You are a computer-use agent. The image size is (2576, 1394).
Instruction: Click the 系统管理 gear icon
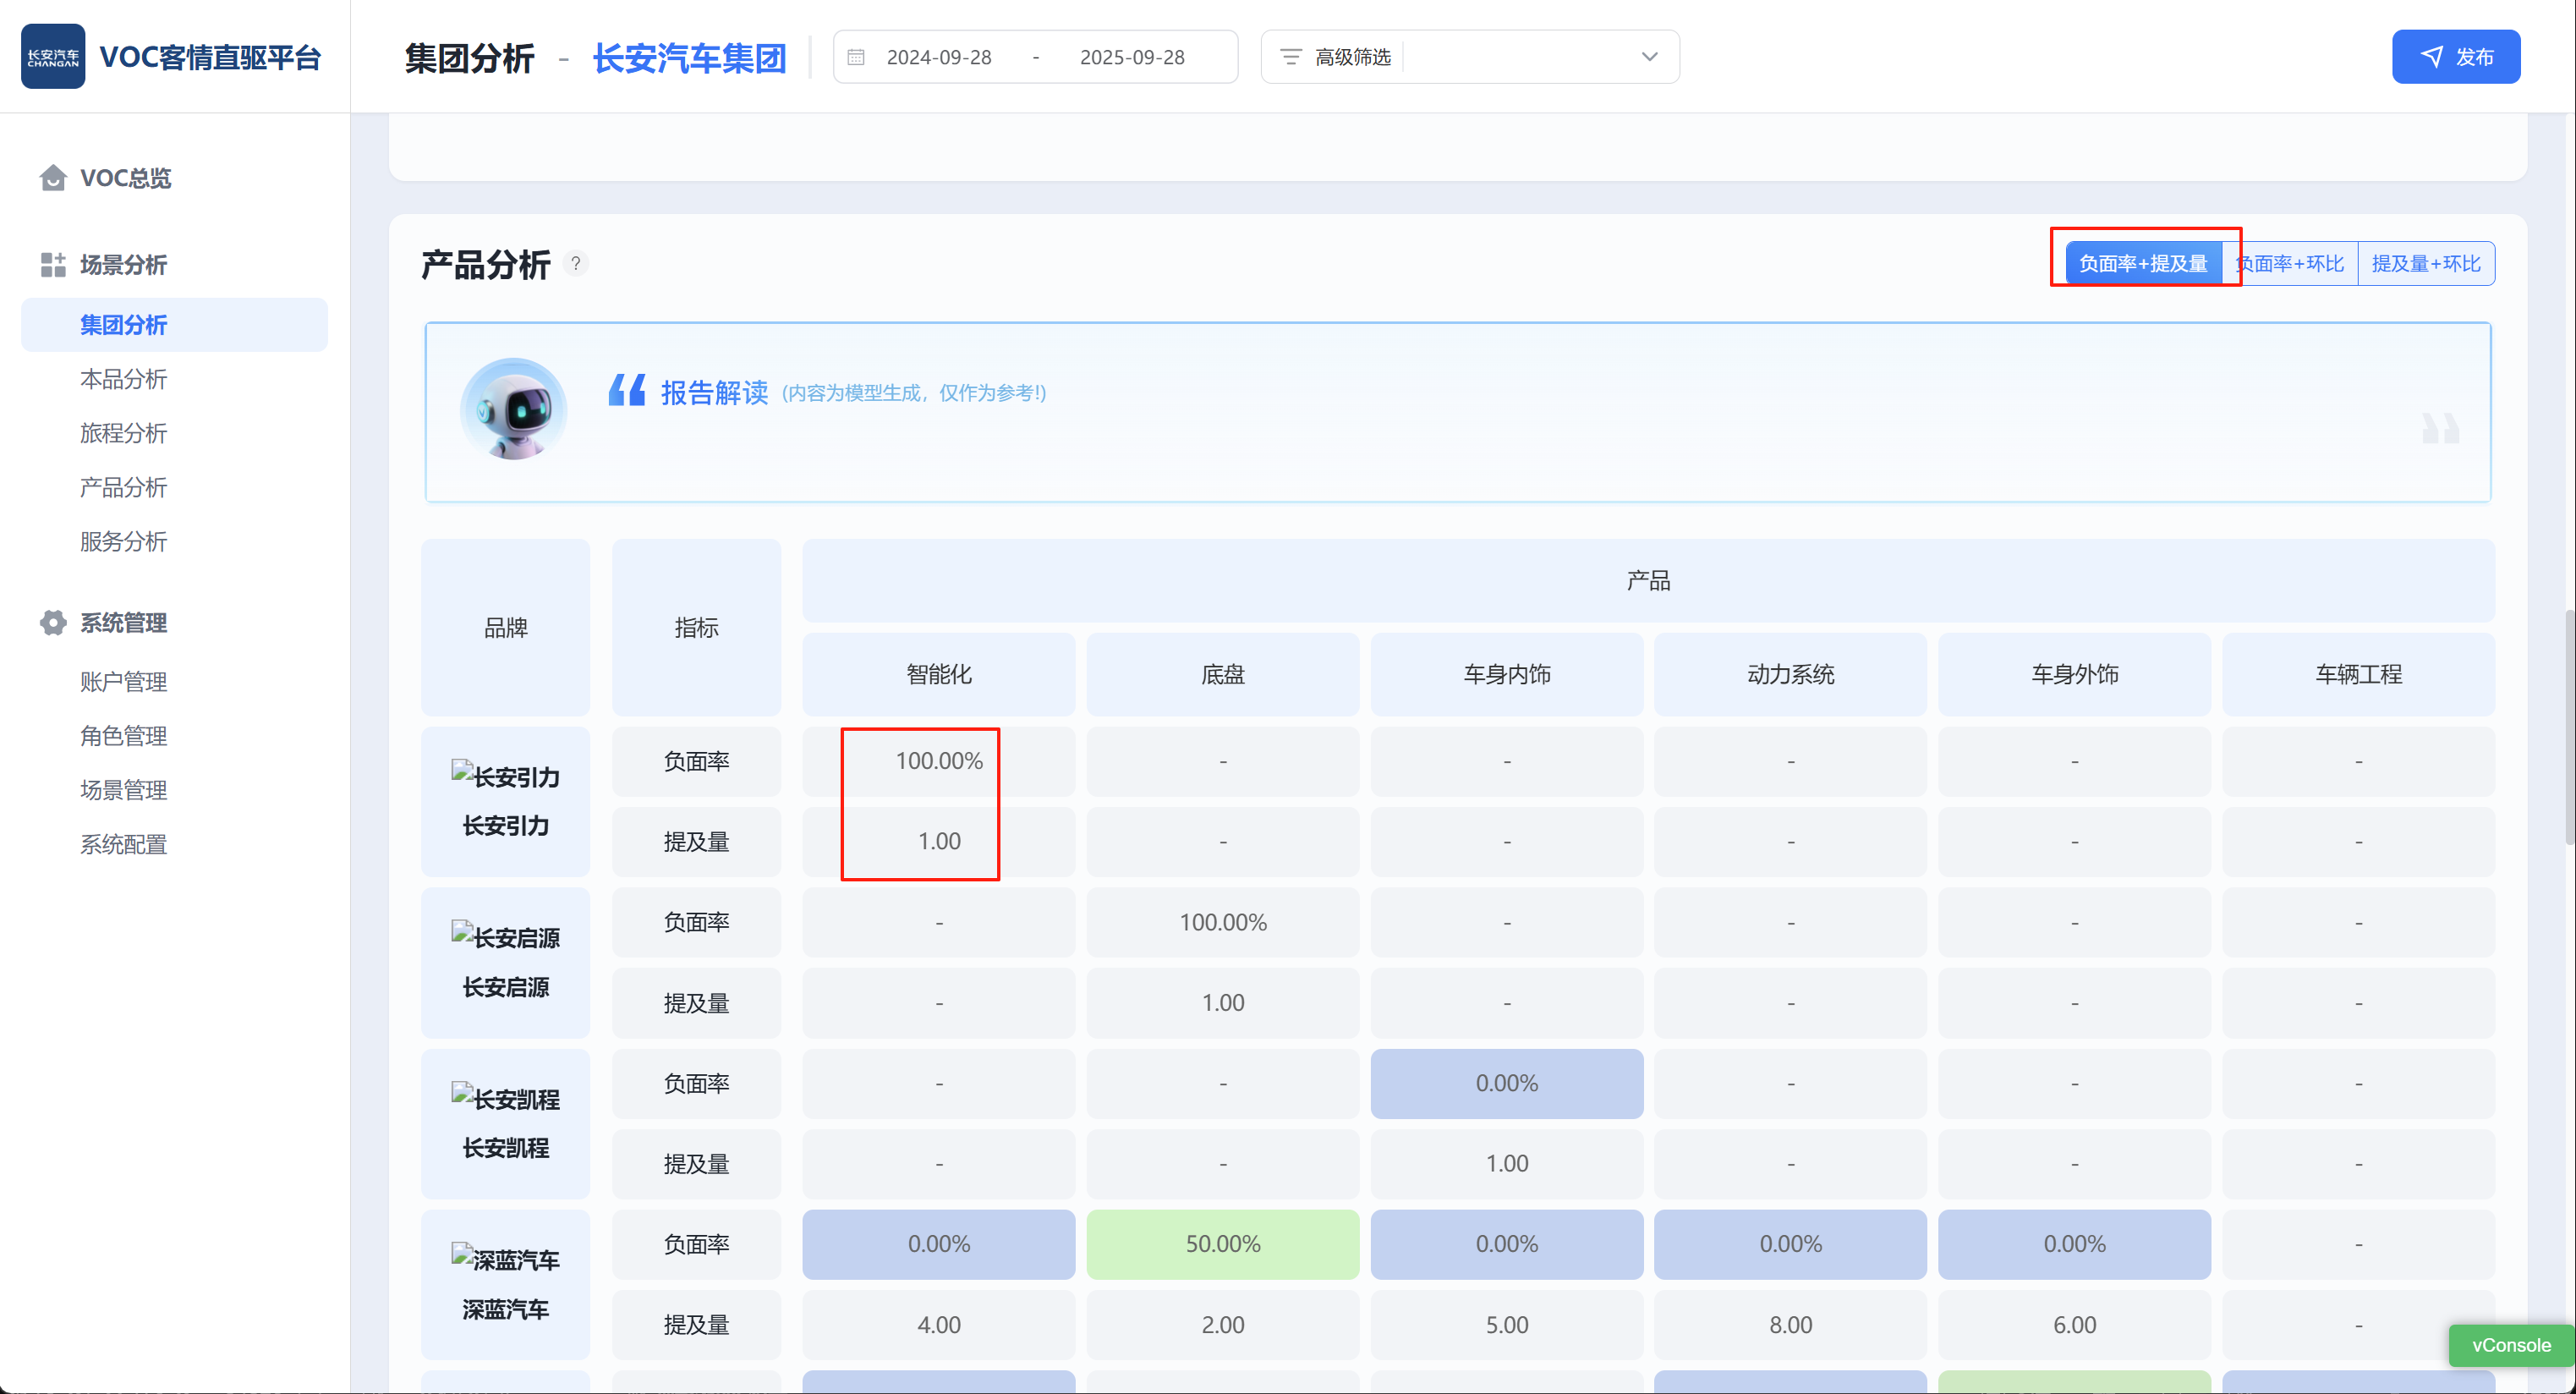[53, 623]
